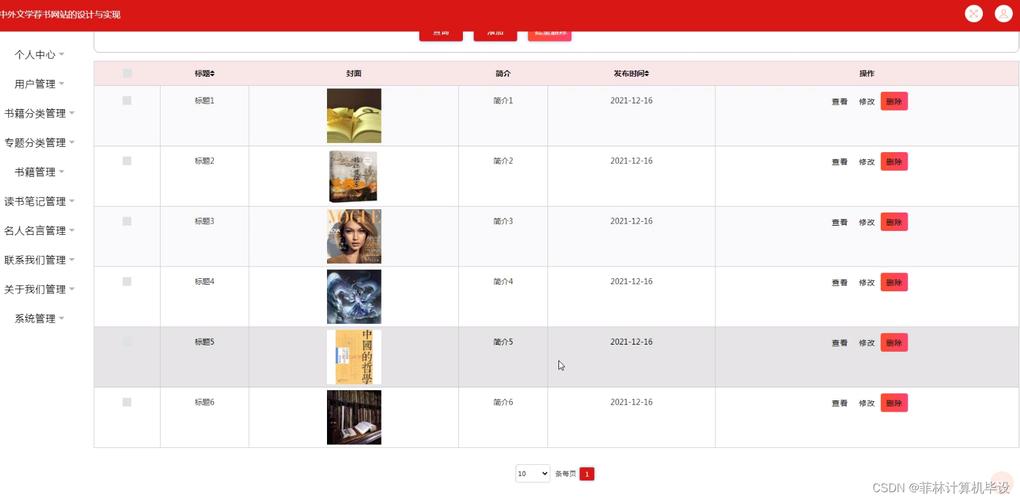Check the checkbox for row 标题6
Image resolution: width=1020 pixels, height=500 pixels.
127,402
